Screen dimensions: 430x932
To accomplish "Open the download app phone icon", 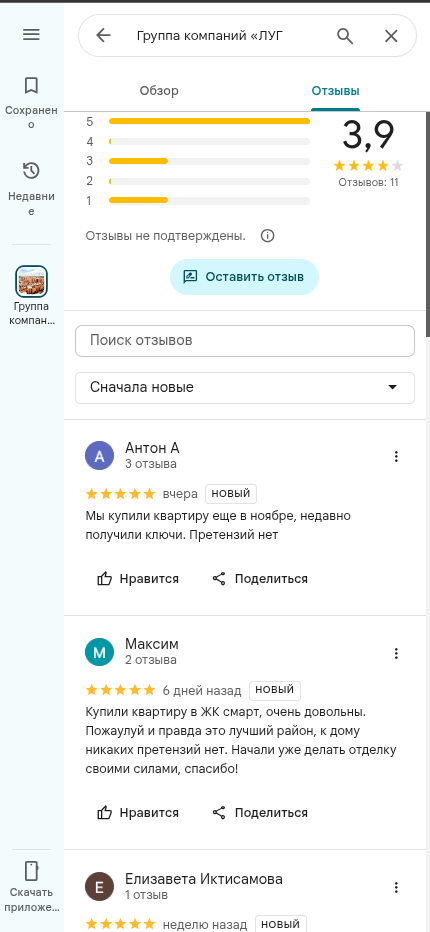I will point(31,871).
